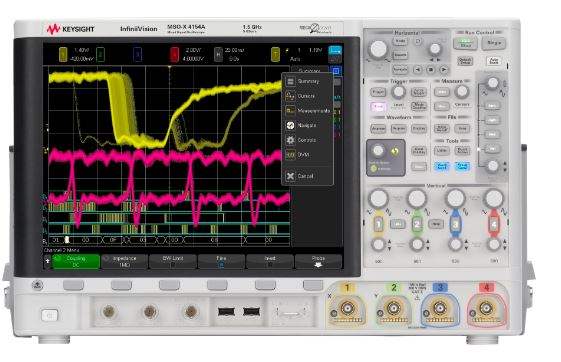Push the Force Trigger key
This screenshot has height=362, width=561.
(419, 92)
